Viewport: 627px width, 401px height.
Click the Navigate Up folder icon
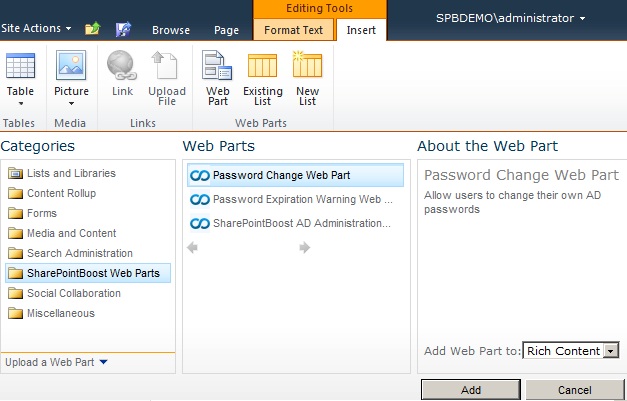click(x=92, y=29)
